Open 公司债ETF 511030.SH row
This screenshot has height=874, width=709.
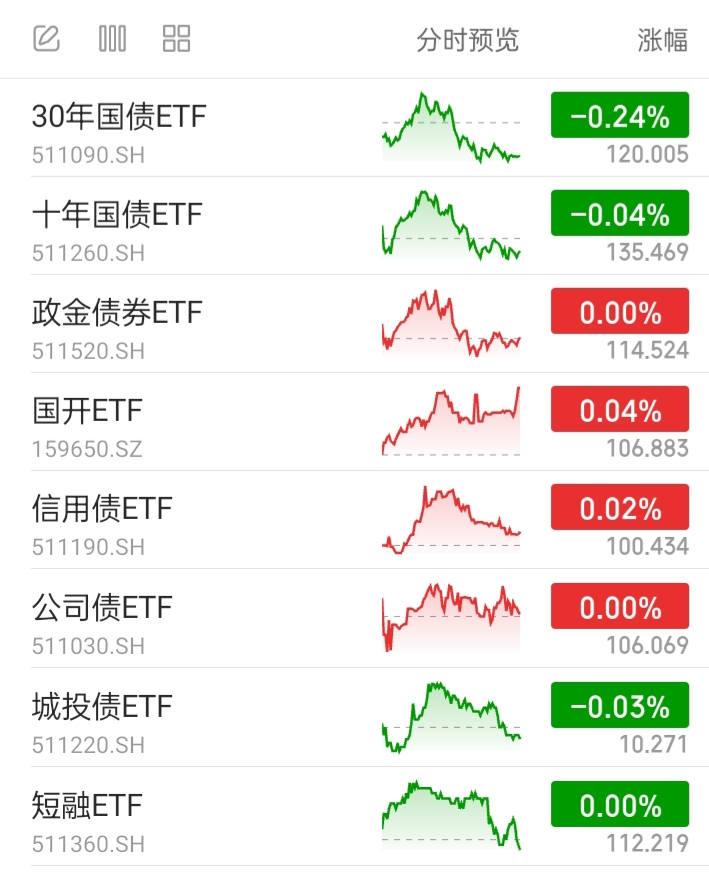[354, 618]
